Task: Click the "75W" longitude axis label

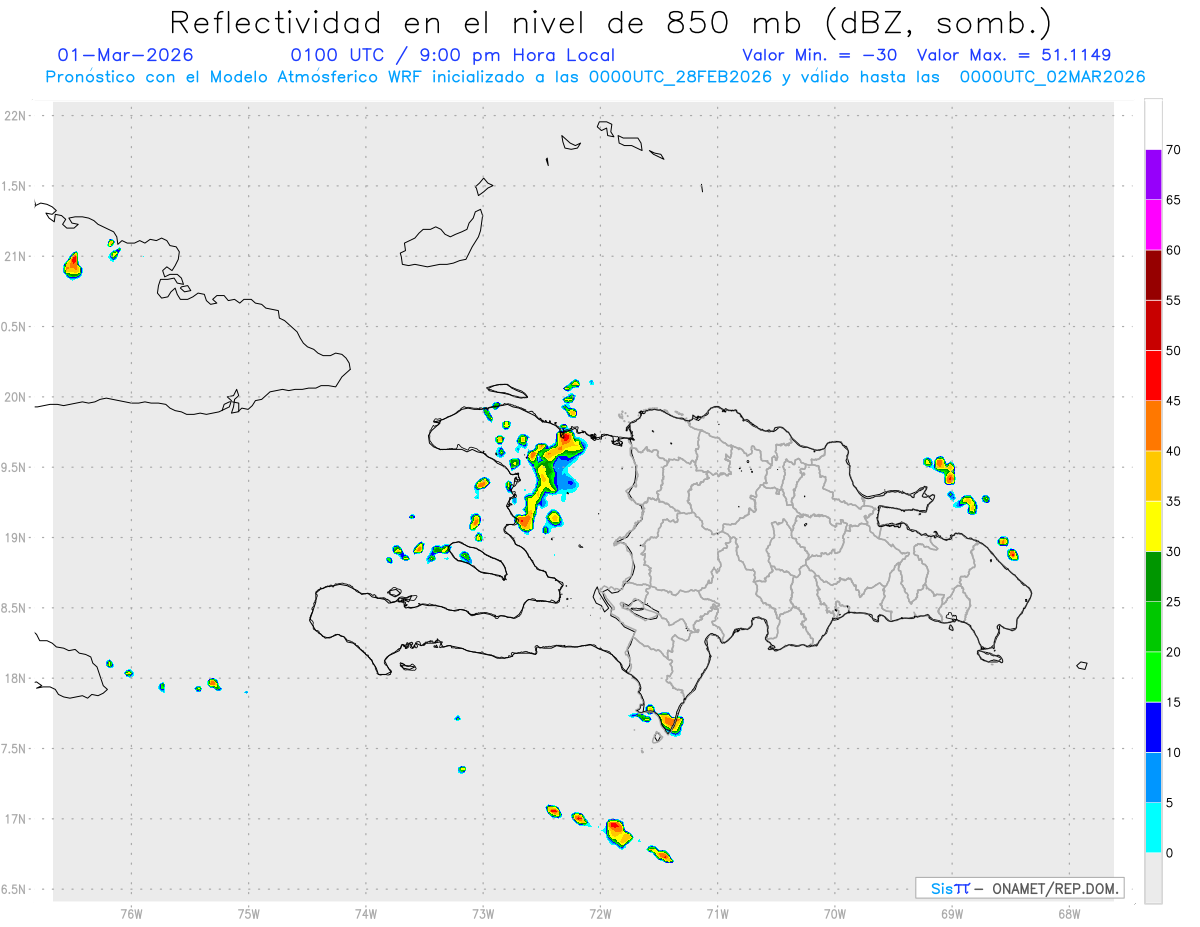Action: click(x=249, y=914)
